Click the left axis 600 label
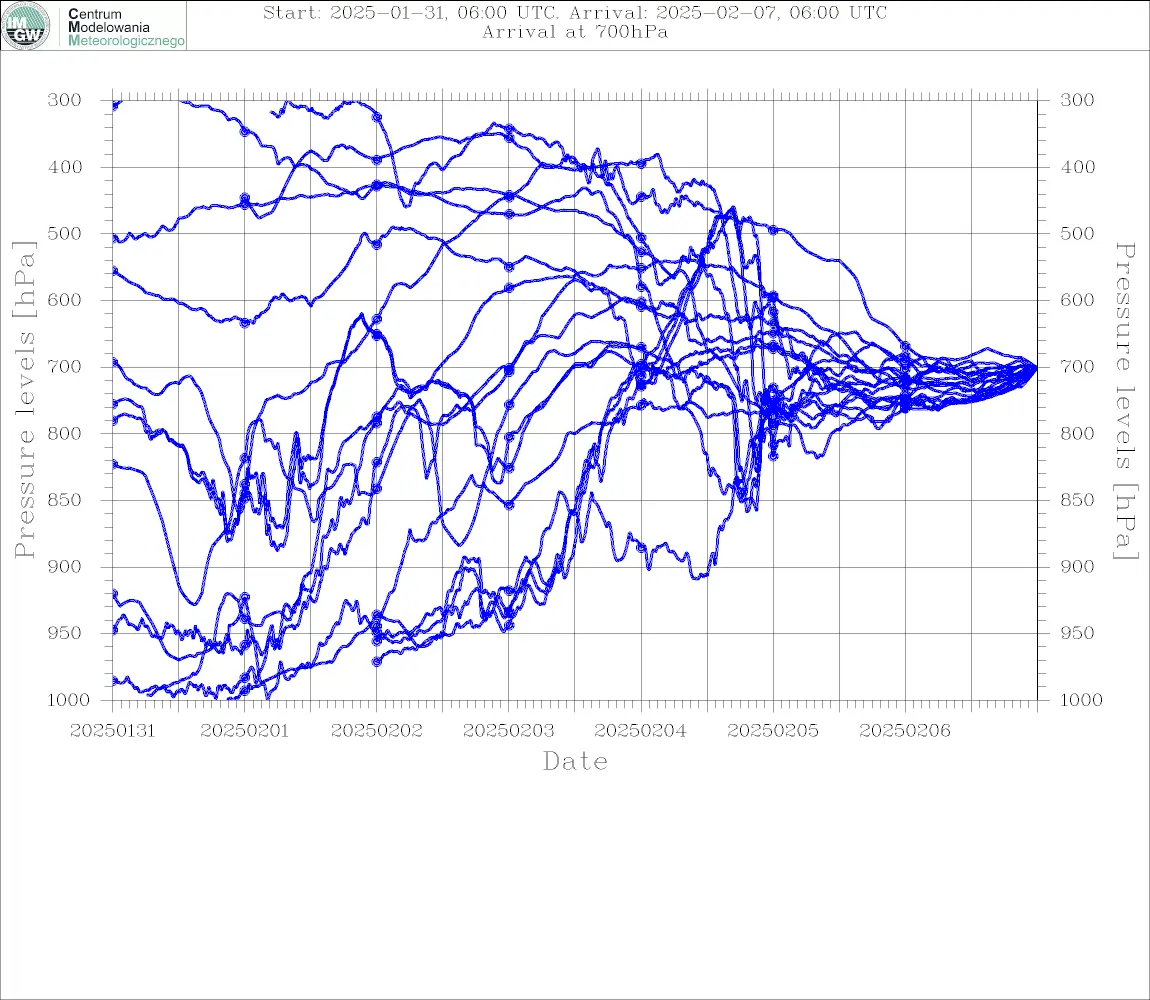1150x1000 pixels. click(65, 300)
